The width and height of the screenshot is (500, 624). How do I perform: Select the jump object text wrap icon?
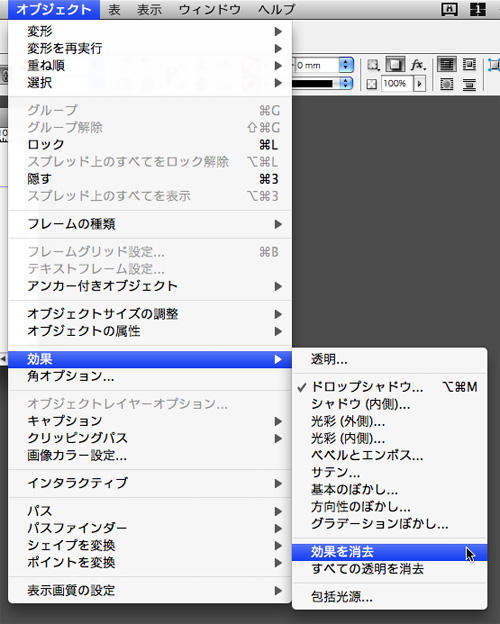[x=470, y=84]
